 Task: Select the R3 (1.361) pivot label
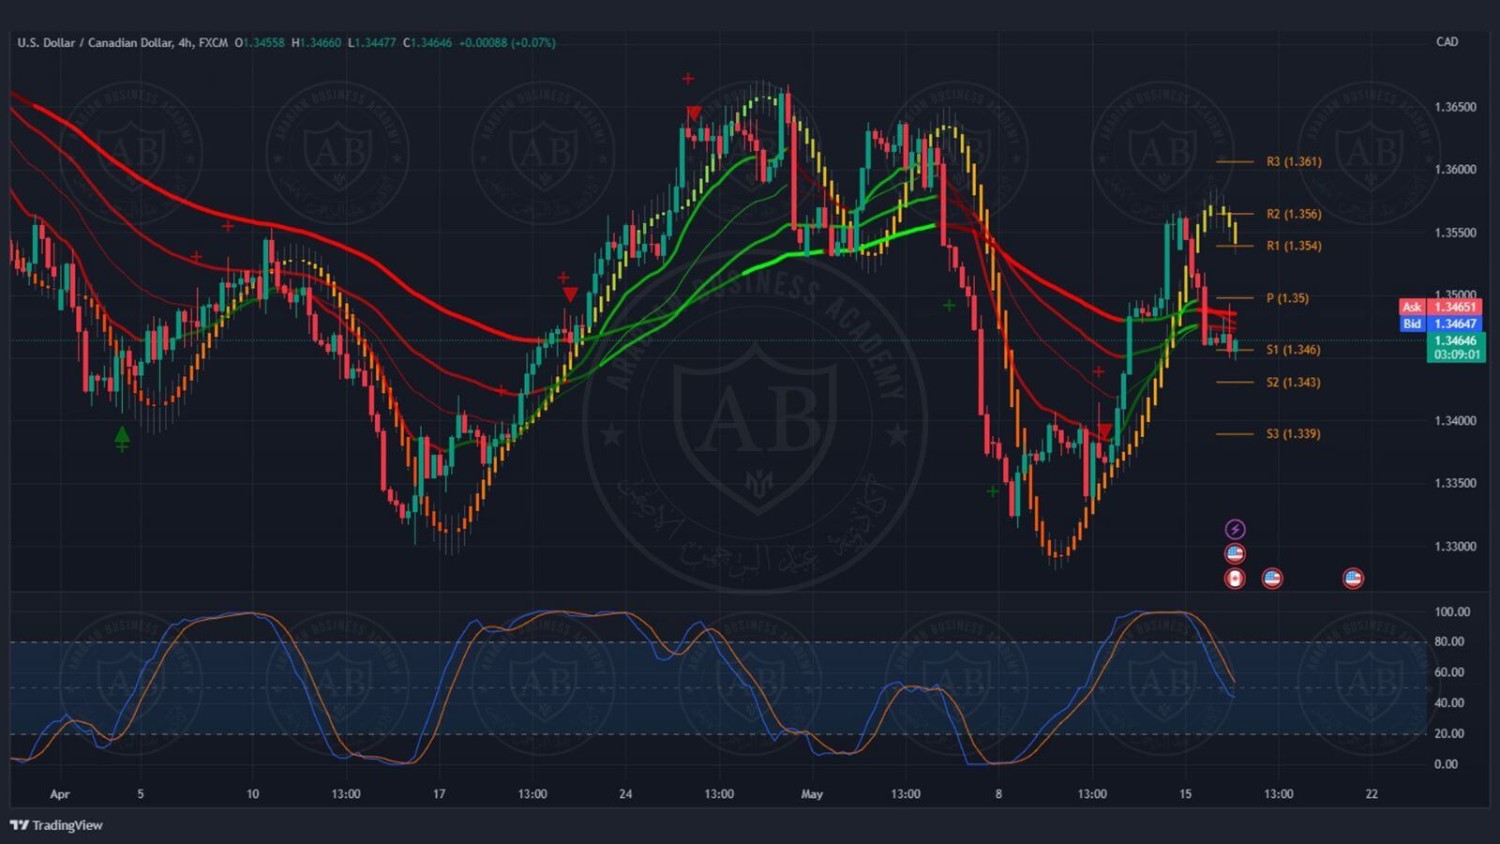click(x=1293, y=162)
